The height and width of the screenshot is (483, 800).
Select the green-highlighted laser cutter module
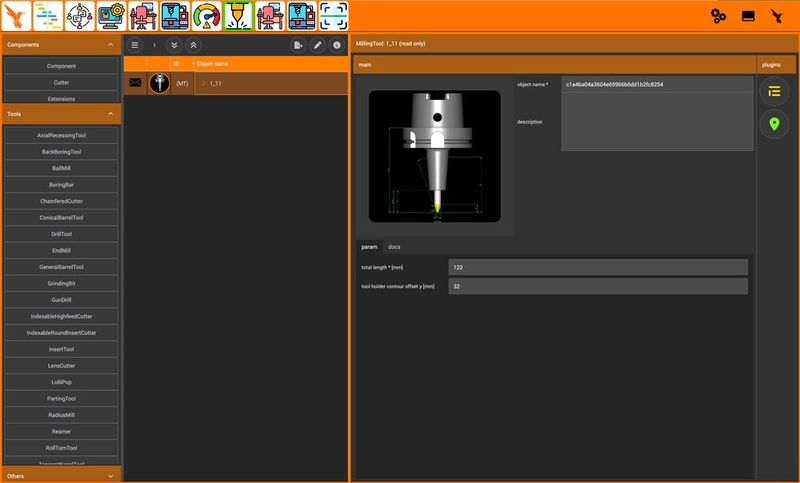tap(238, 16)
